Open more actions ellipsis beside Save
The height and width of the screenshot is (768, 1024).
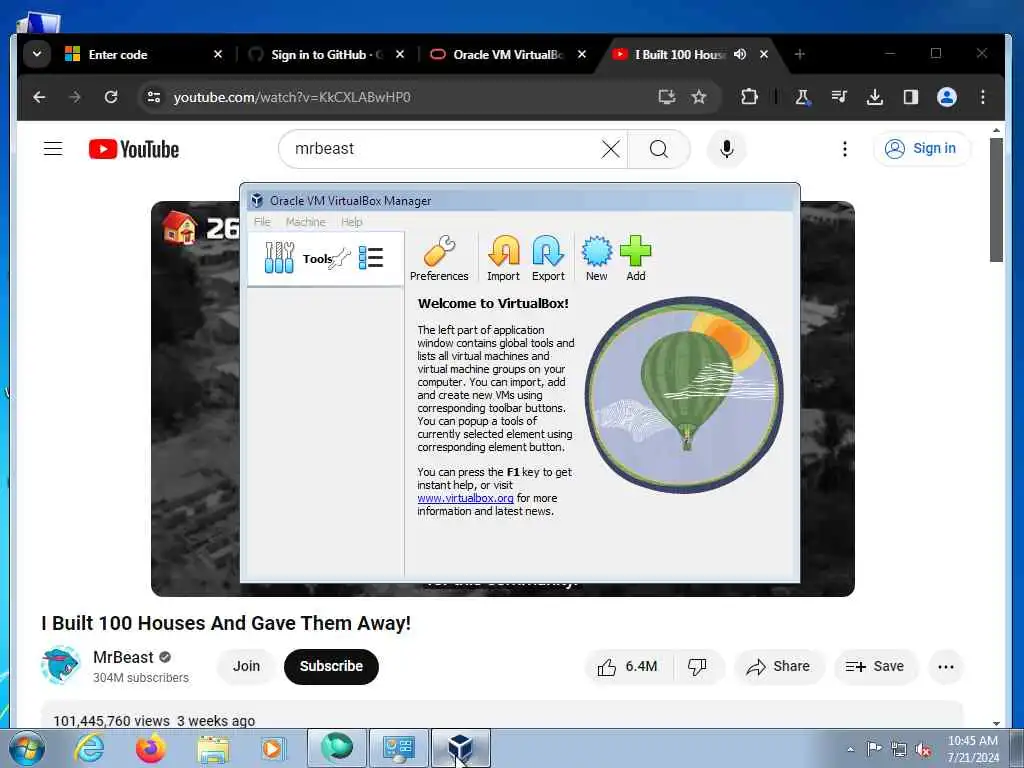[946, 667]
